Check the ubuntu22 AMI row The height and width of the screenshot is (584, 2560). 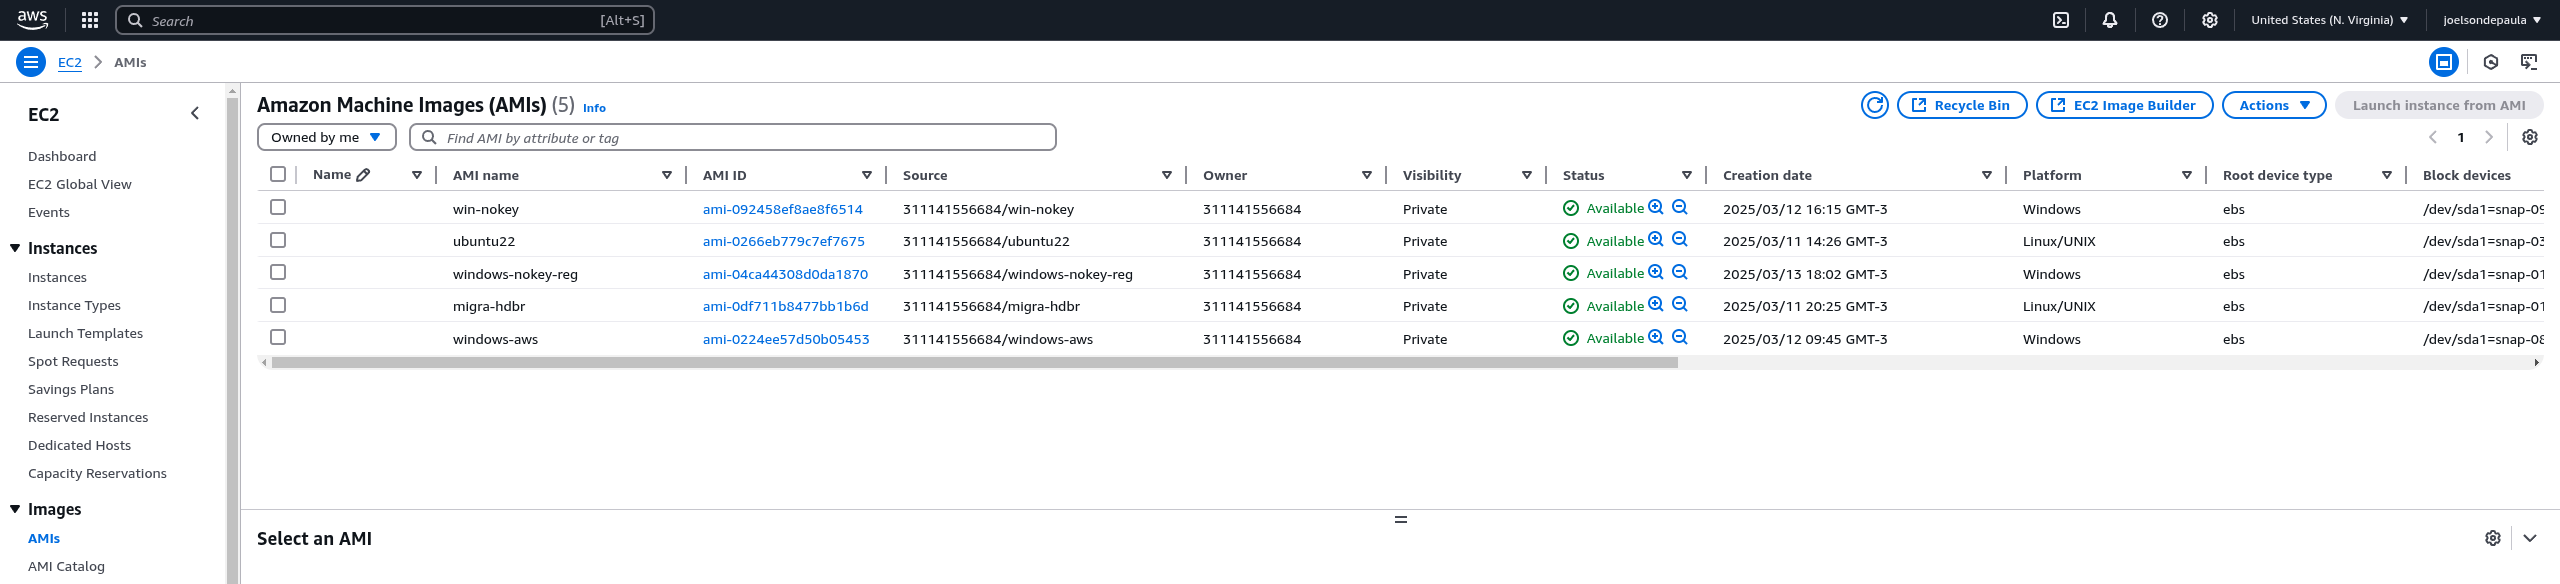pyautogui.click(x=278, y=240)
